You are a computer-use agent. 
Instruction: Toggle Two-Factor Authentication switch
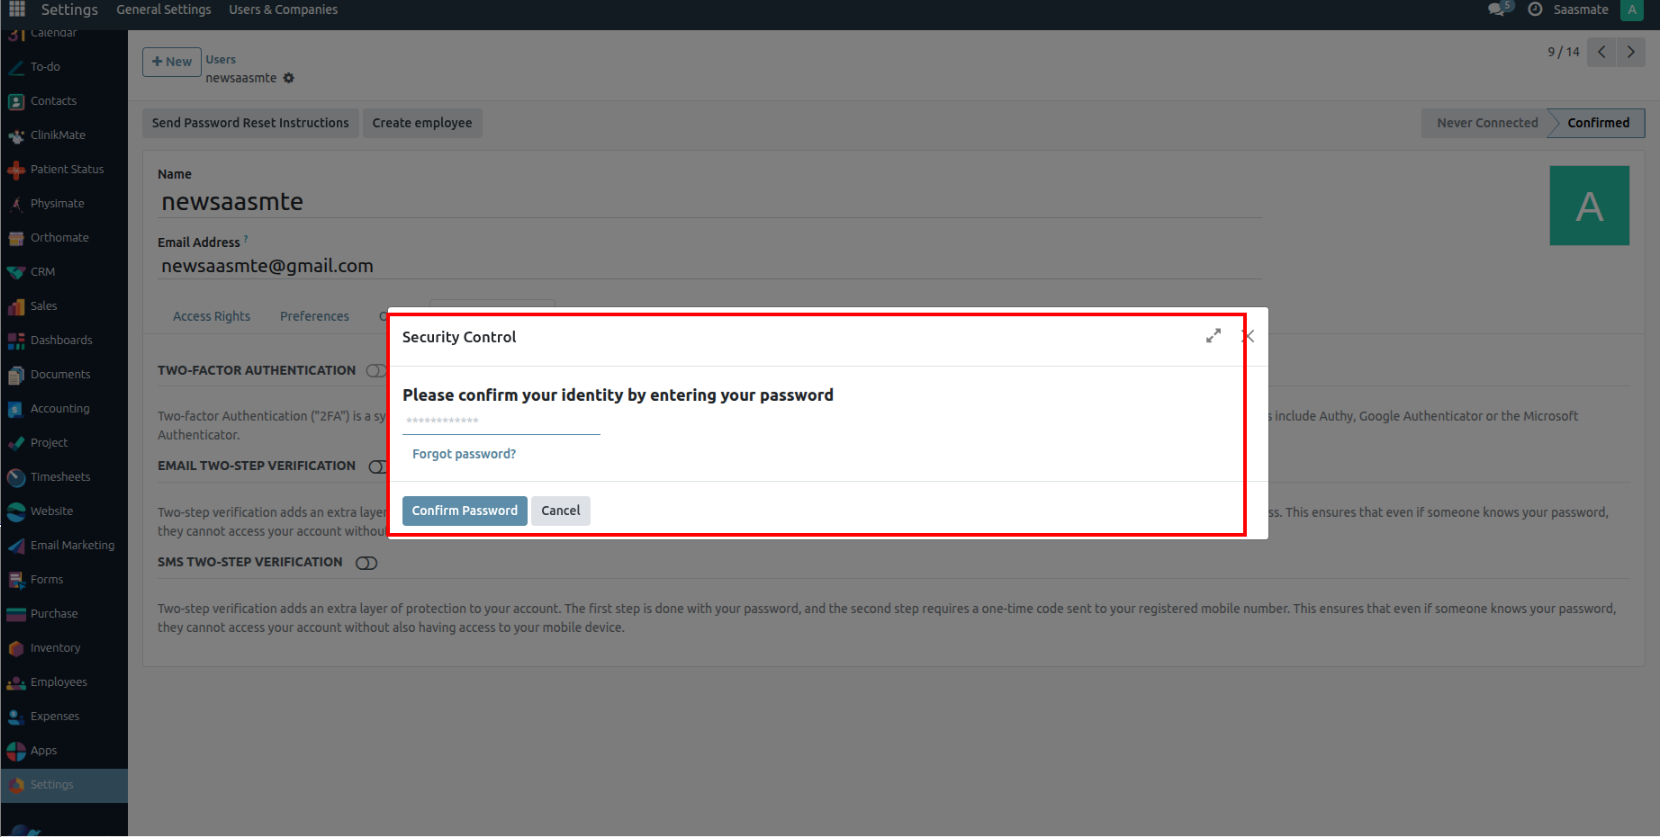375,371
